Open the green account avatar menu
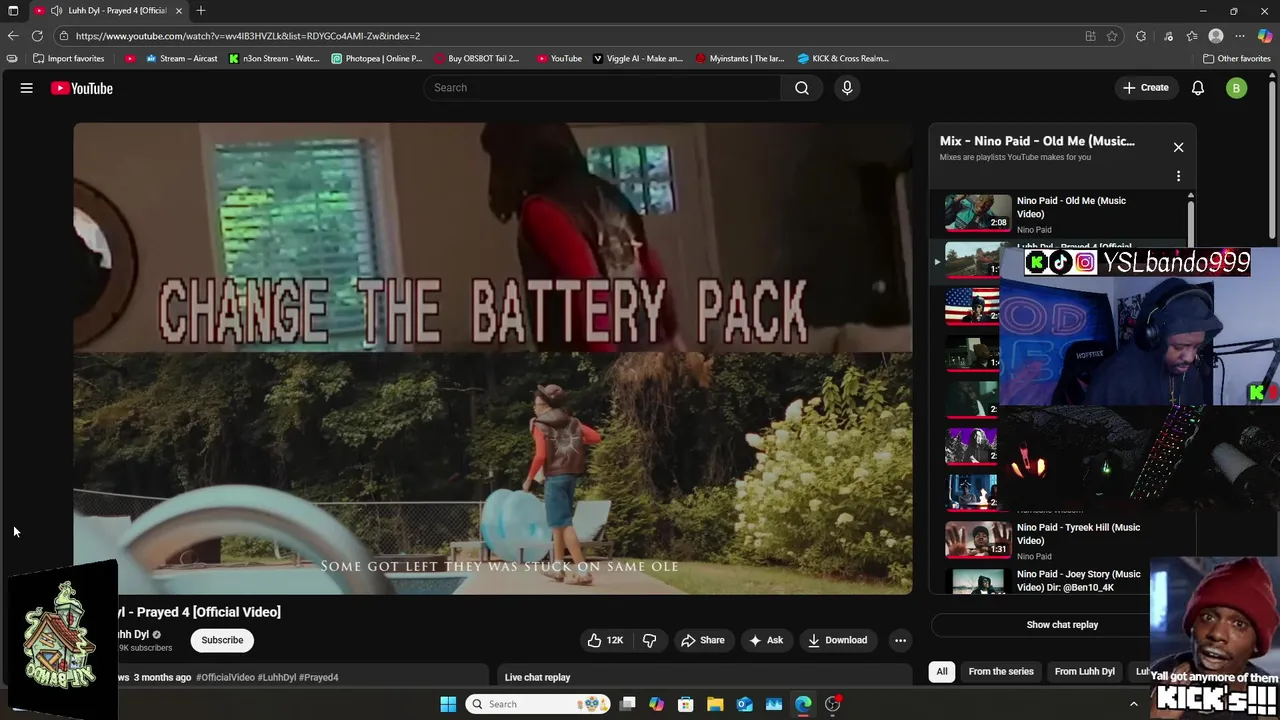Viewport: 1280px width, 720px height. click(x=1236, y=88)
